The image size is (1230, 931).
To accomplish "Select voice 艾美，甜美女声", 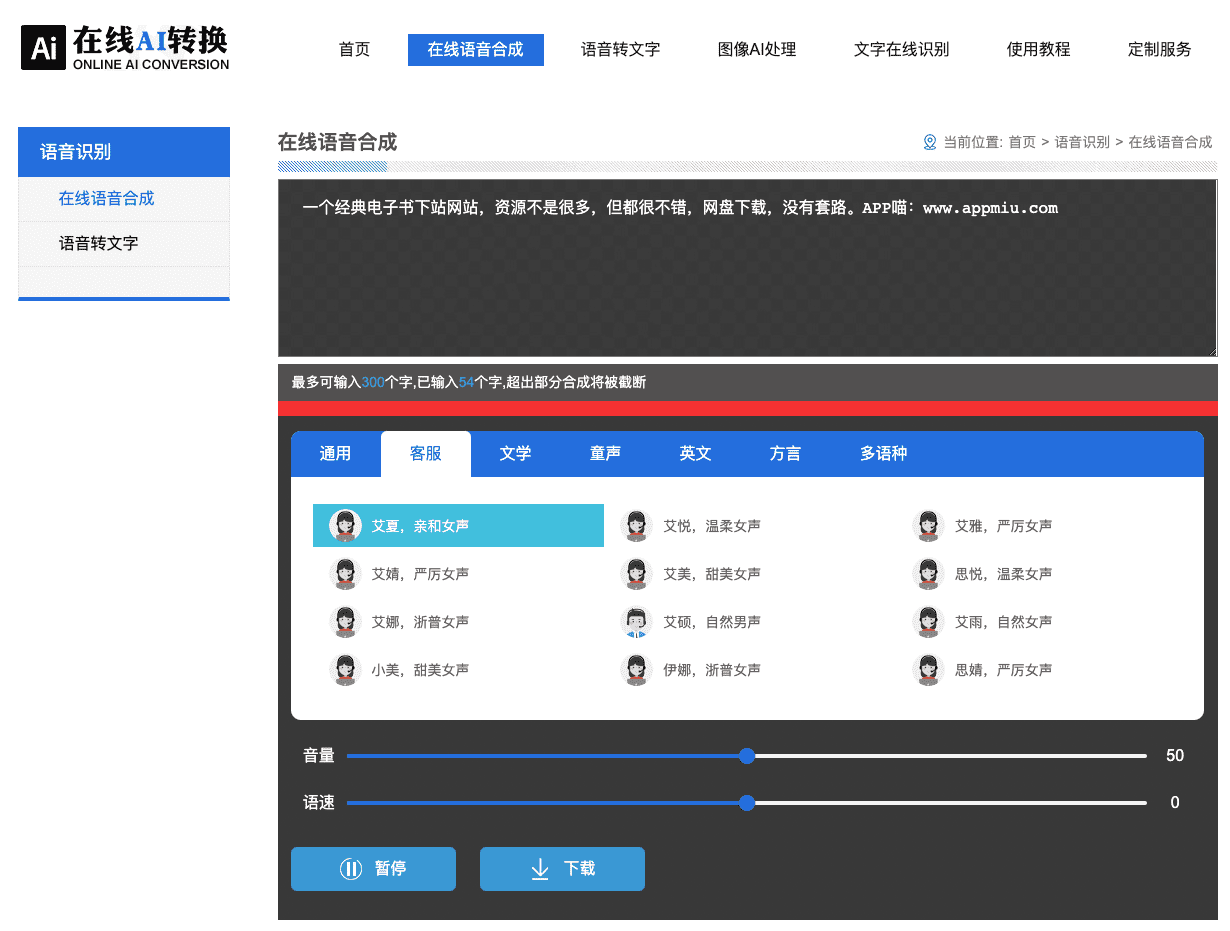I will click(750, 574).
